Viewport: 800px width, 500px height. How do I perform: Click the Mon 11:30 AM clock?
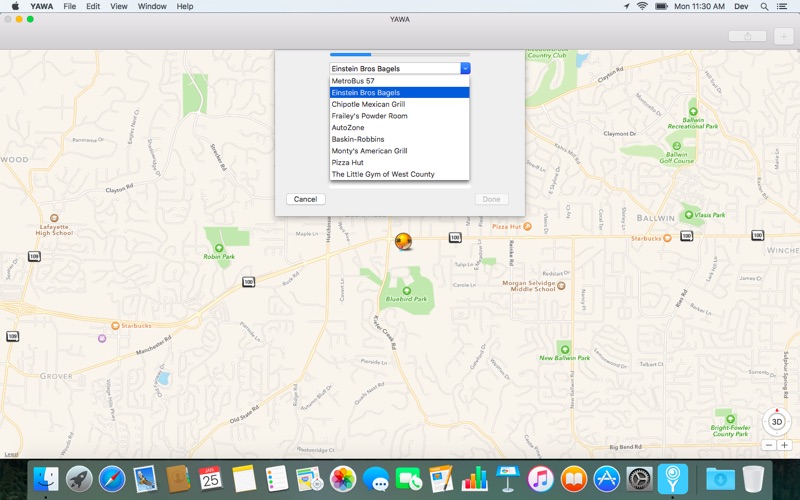(699, 6)
